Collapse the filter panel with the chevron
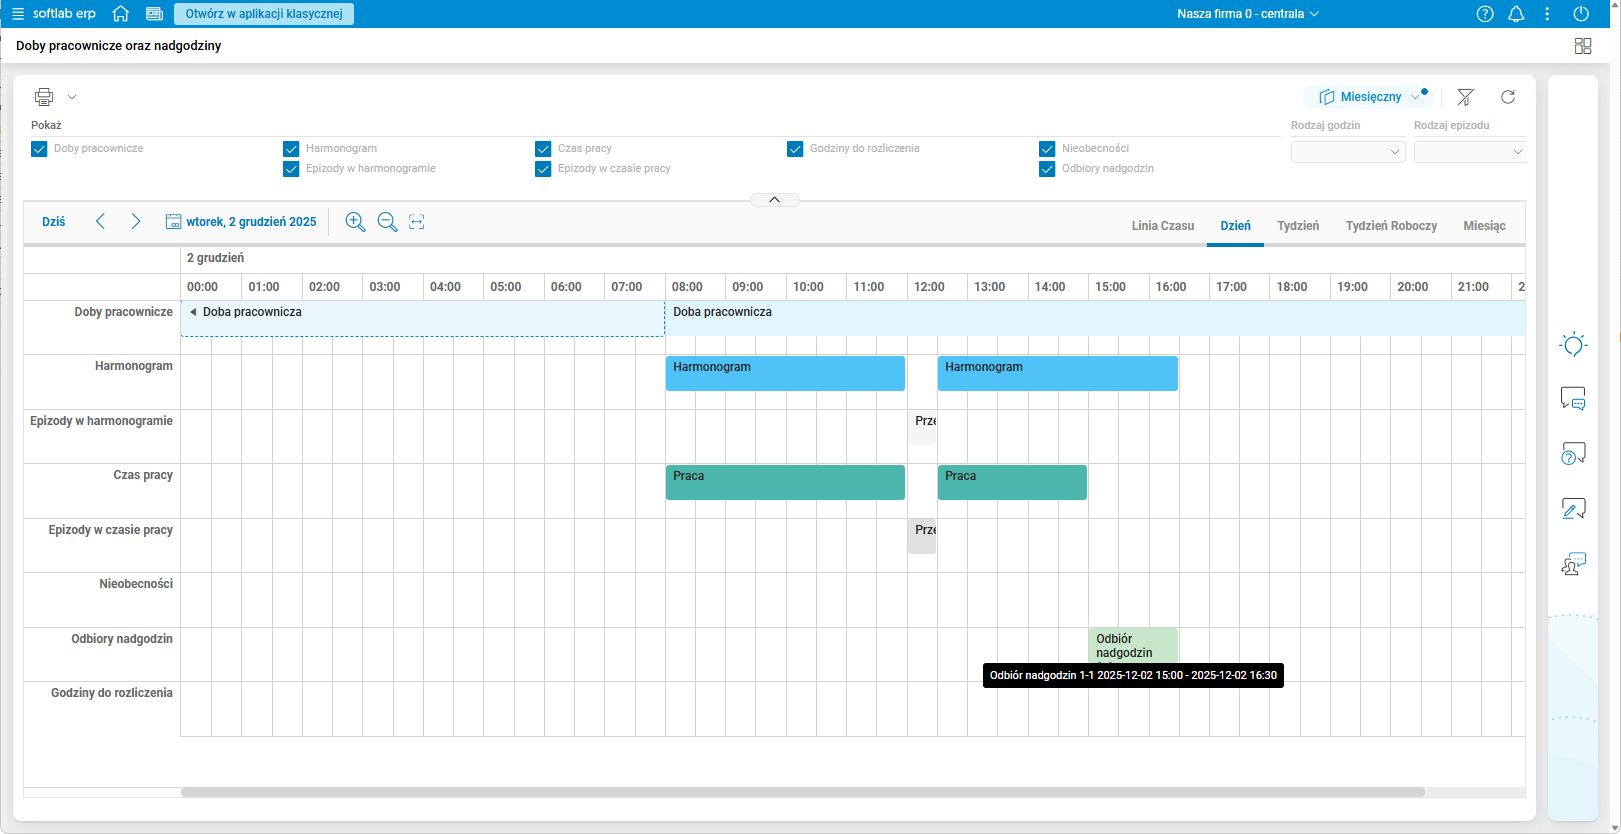 click(x=774, y=200)
